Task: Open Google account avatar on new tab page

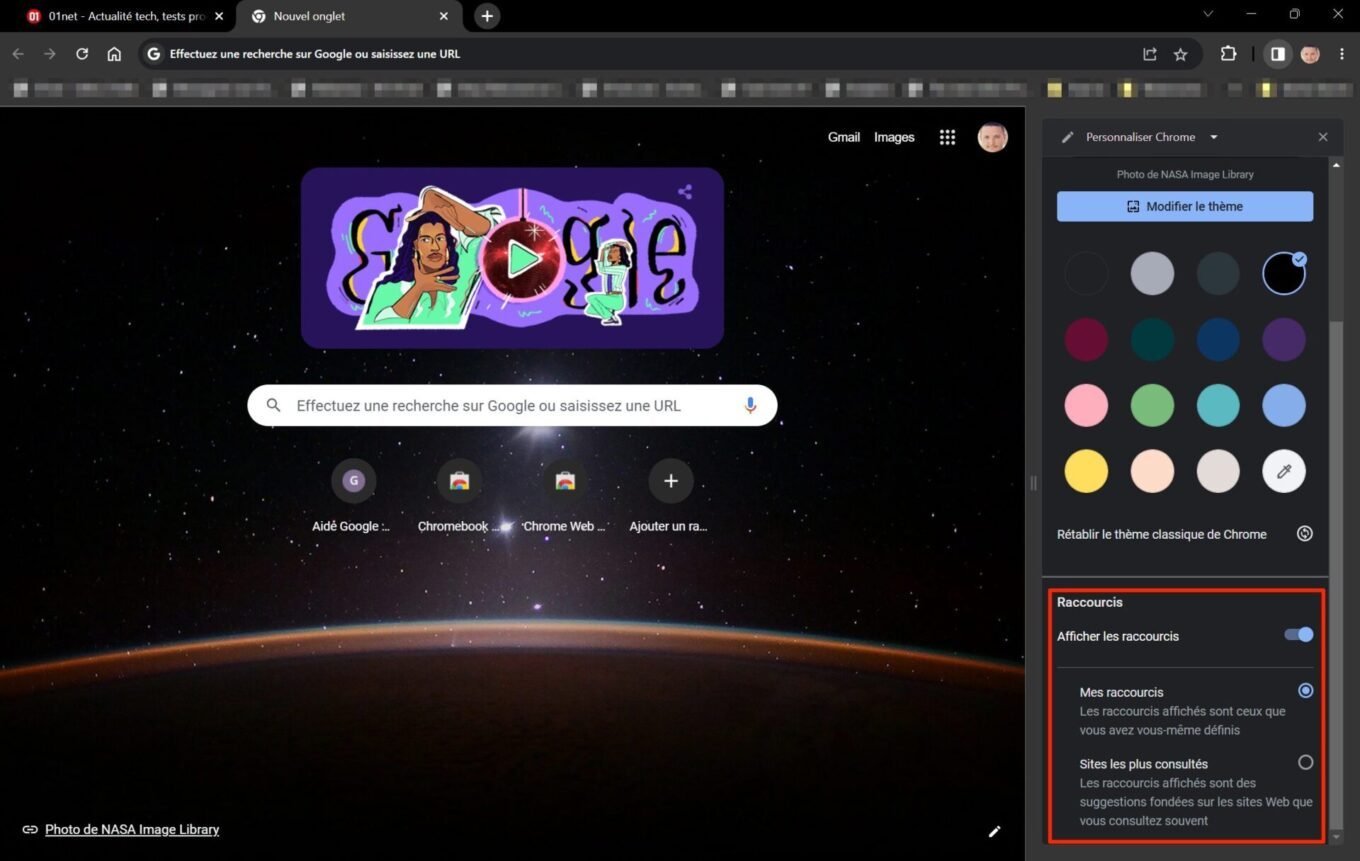Action: (992, 137)
